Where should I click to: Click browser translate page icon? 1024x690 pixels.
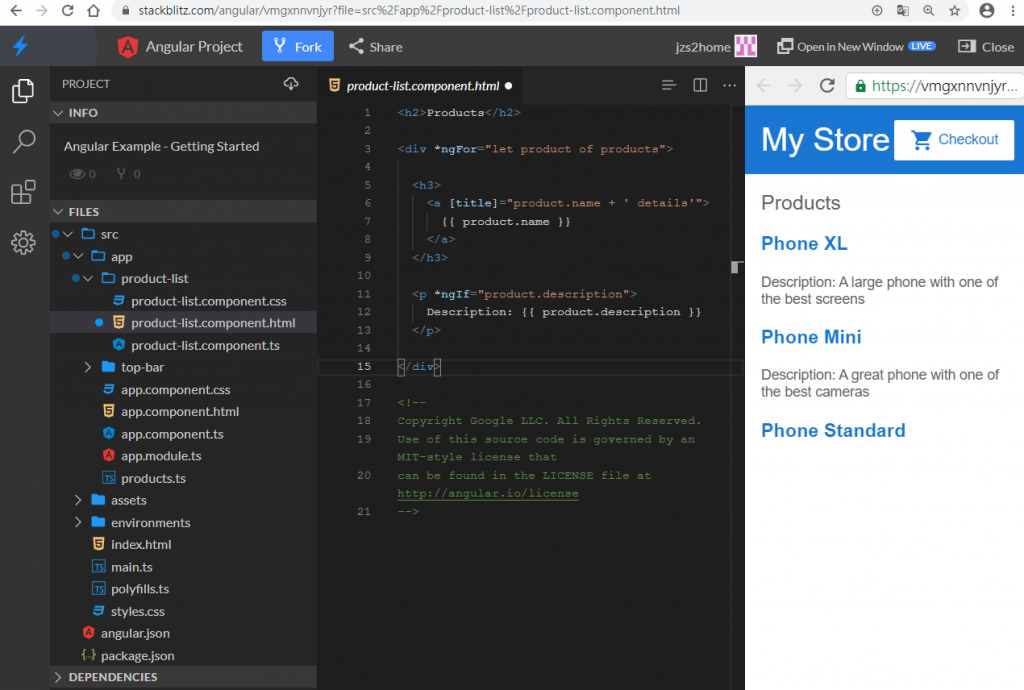click(903, 10)
